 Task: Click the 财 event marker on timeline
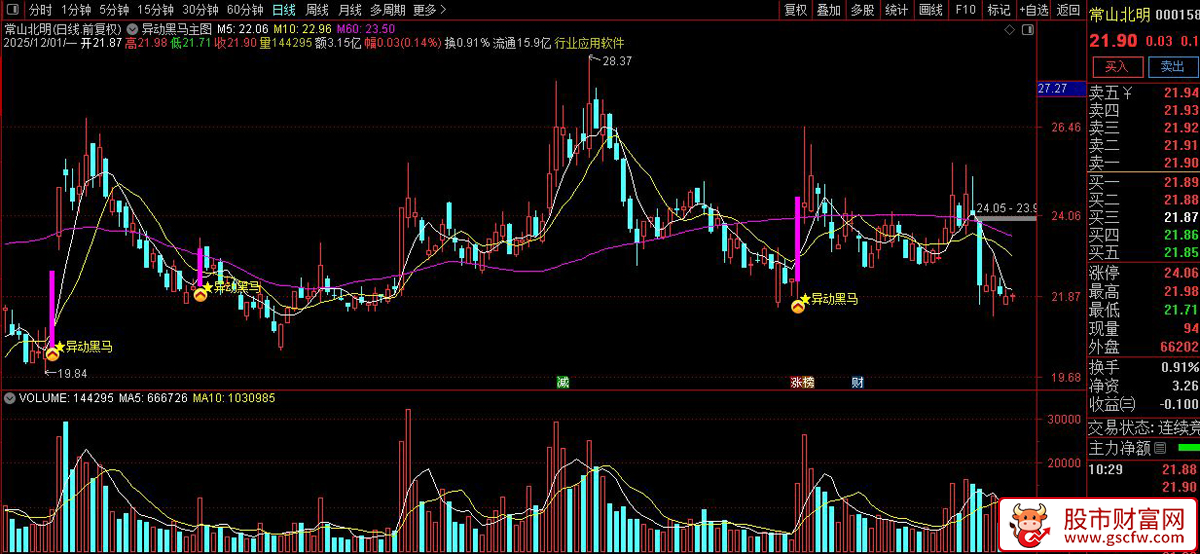pyautogui.click(x=857, y=382)
